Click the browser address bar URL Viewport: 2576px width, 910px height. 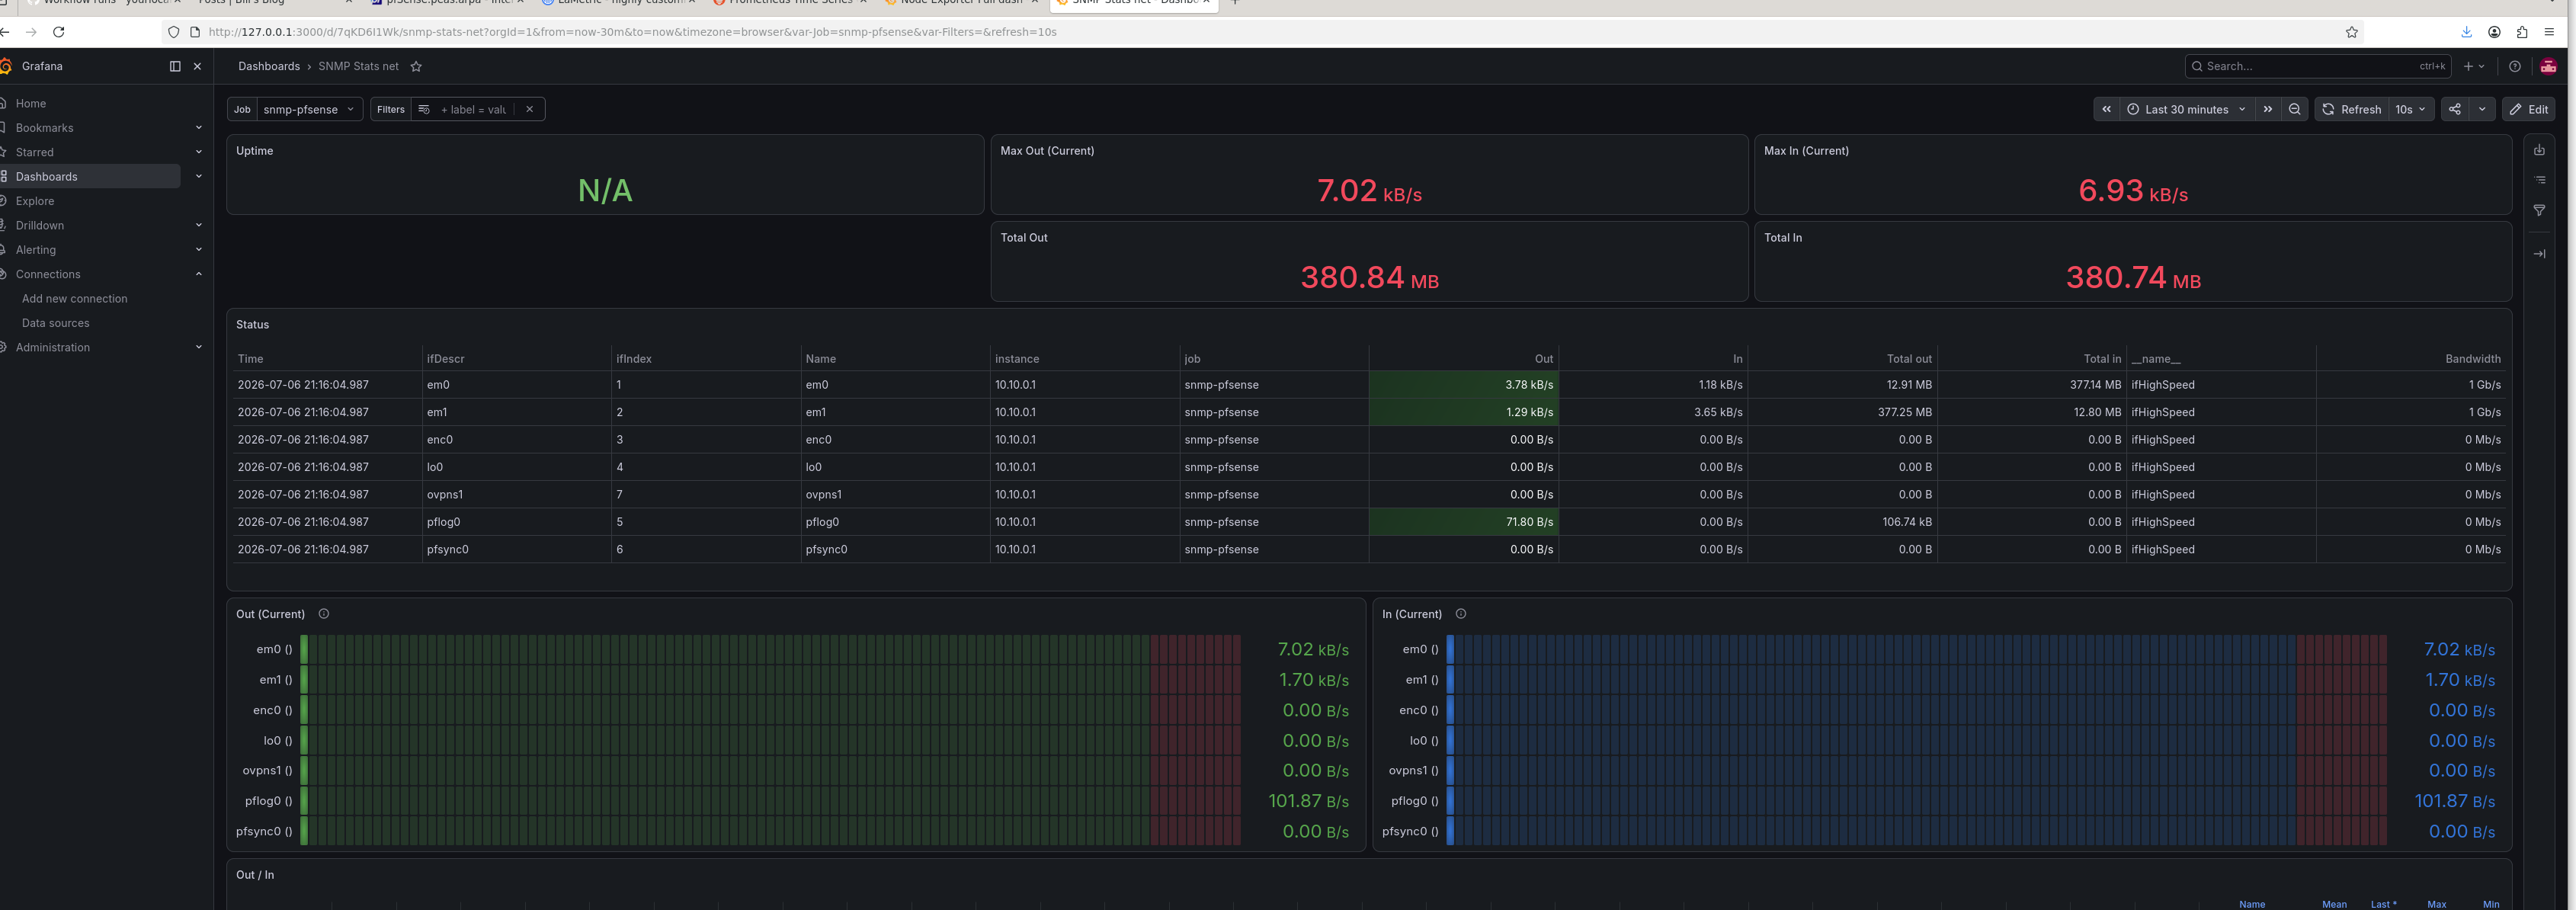[632, 32]
